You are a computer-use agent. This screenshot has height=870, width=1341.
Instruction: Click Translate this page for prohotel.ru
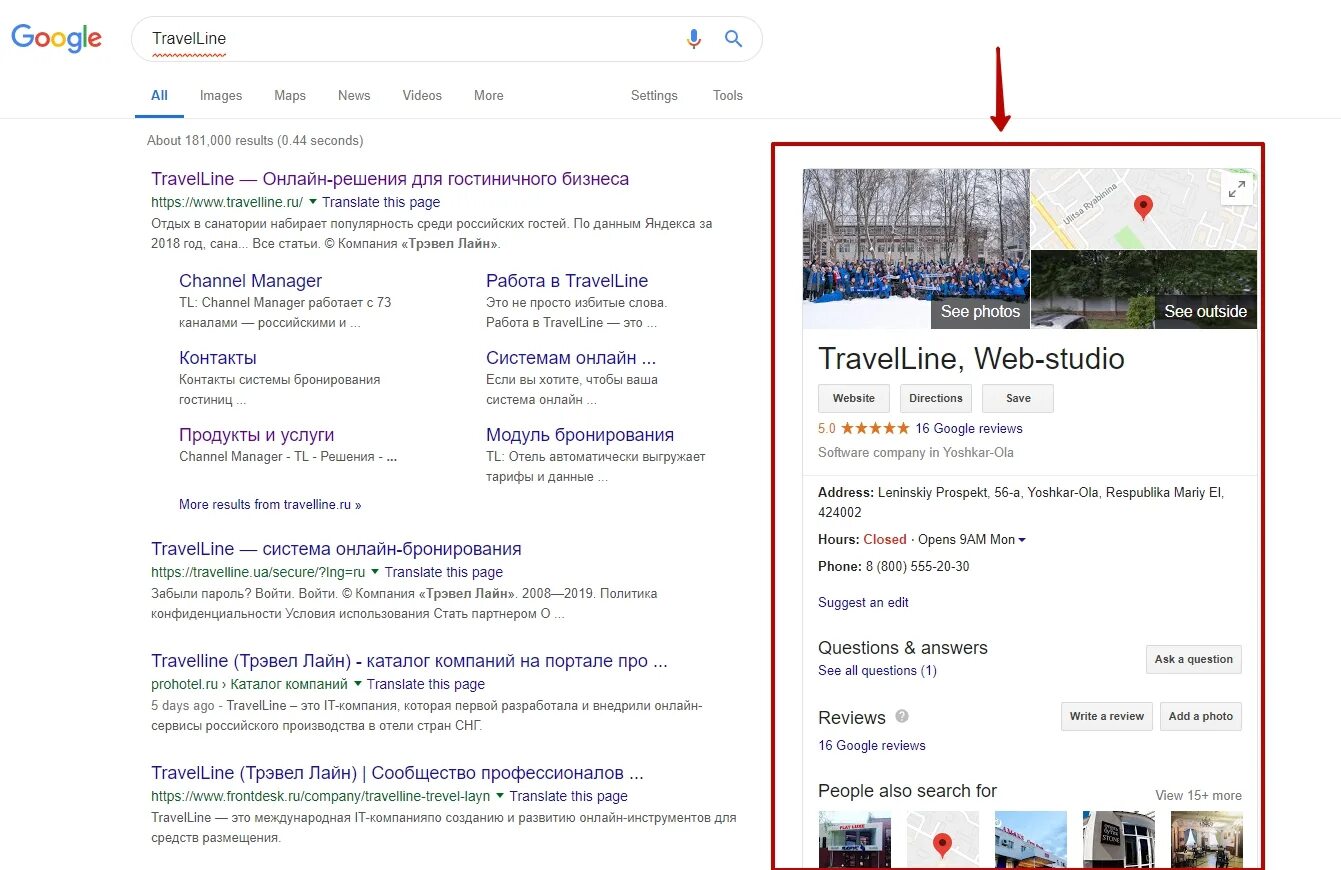pyautogui.click(x=426, y=684)
